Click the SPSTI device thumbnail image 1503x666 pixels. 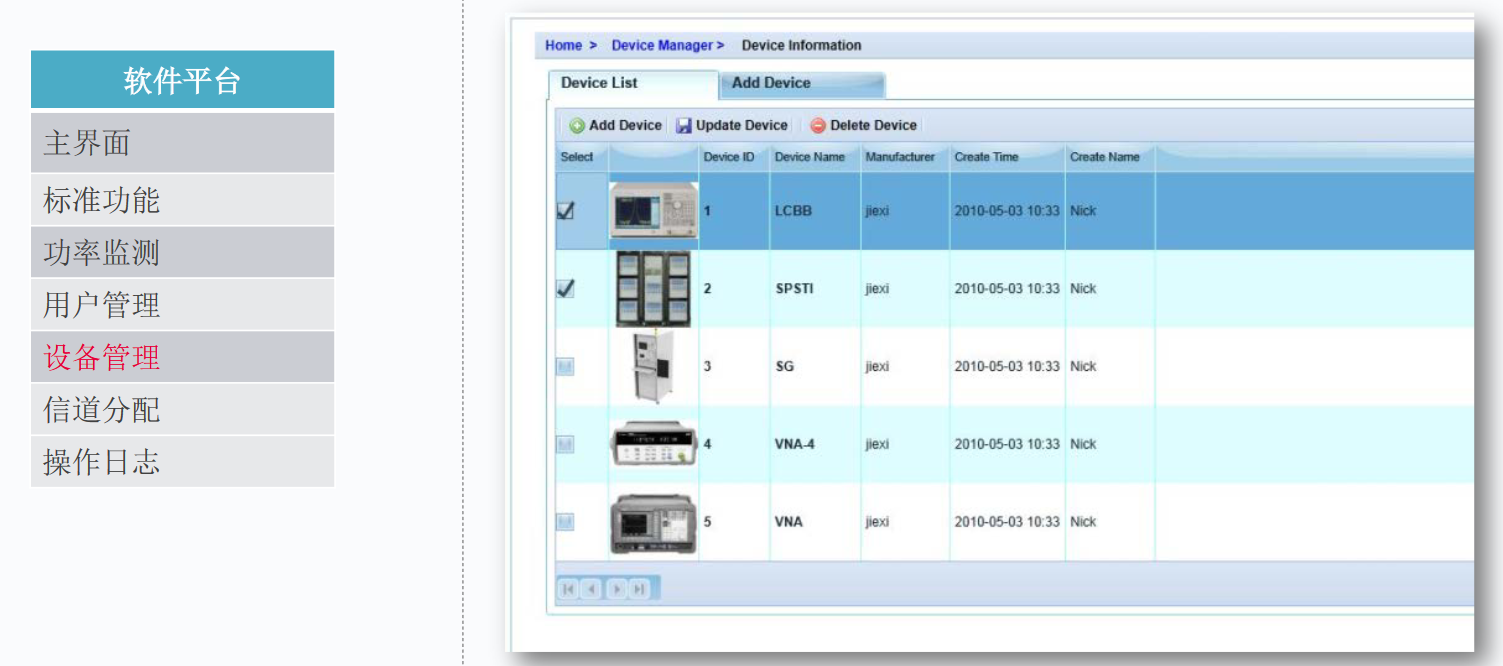(x=654, y=289)
